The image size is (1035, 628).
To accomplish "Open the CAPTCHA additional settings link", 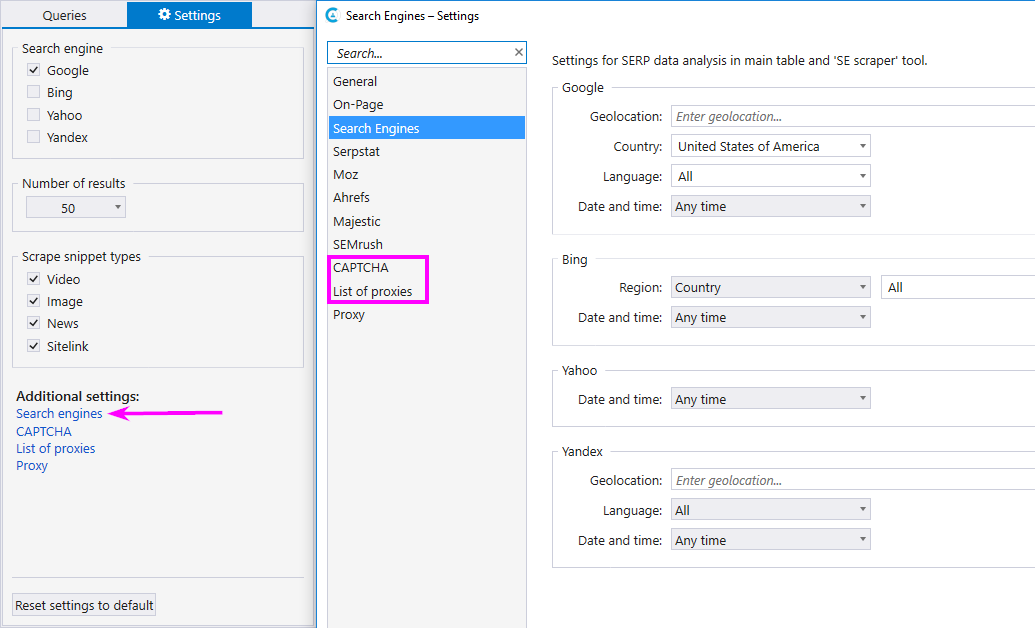I will coord(44,431).
